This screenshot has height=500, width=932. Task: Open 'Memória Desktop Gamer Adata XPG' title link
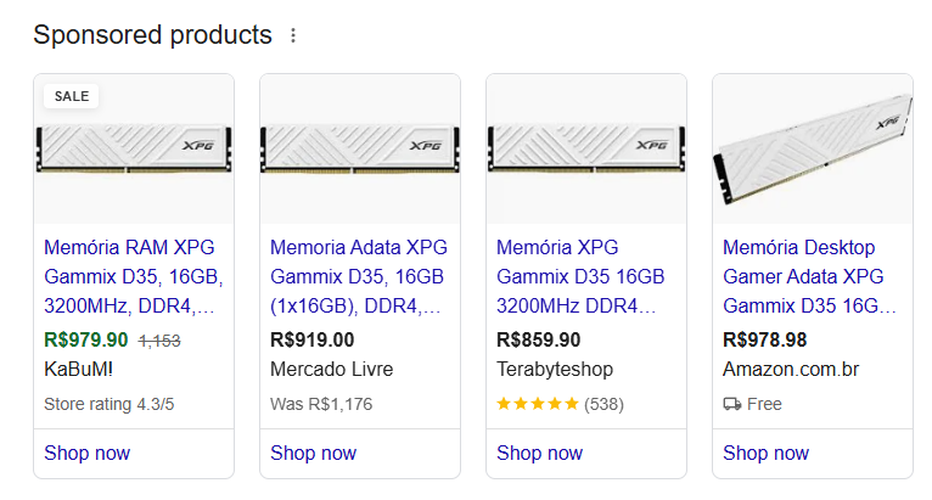click(809, 276)
